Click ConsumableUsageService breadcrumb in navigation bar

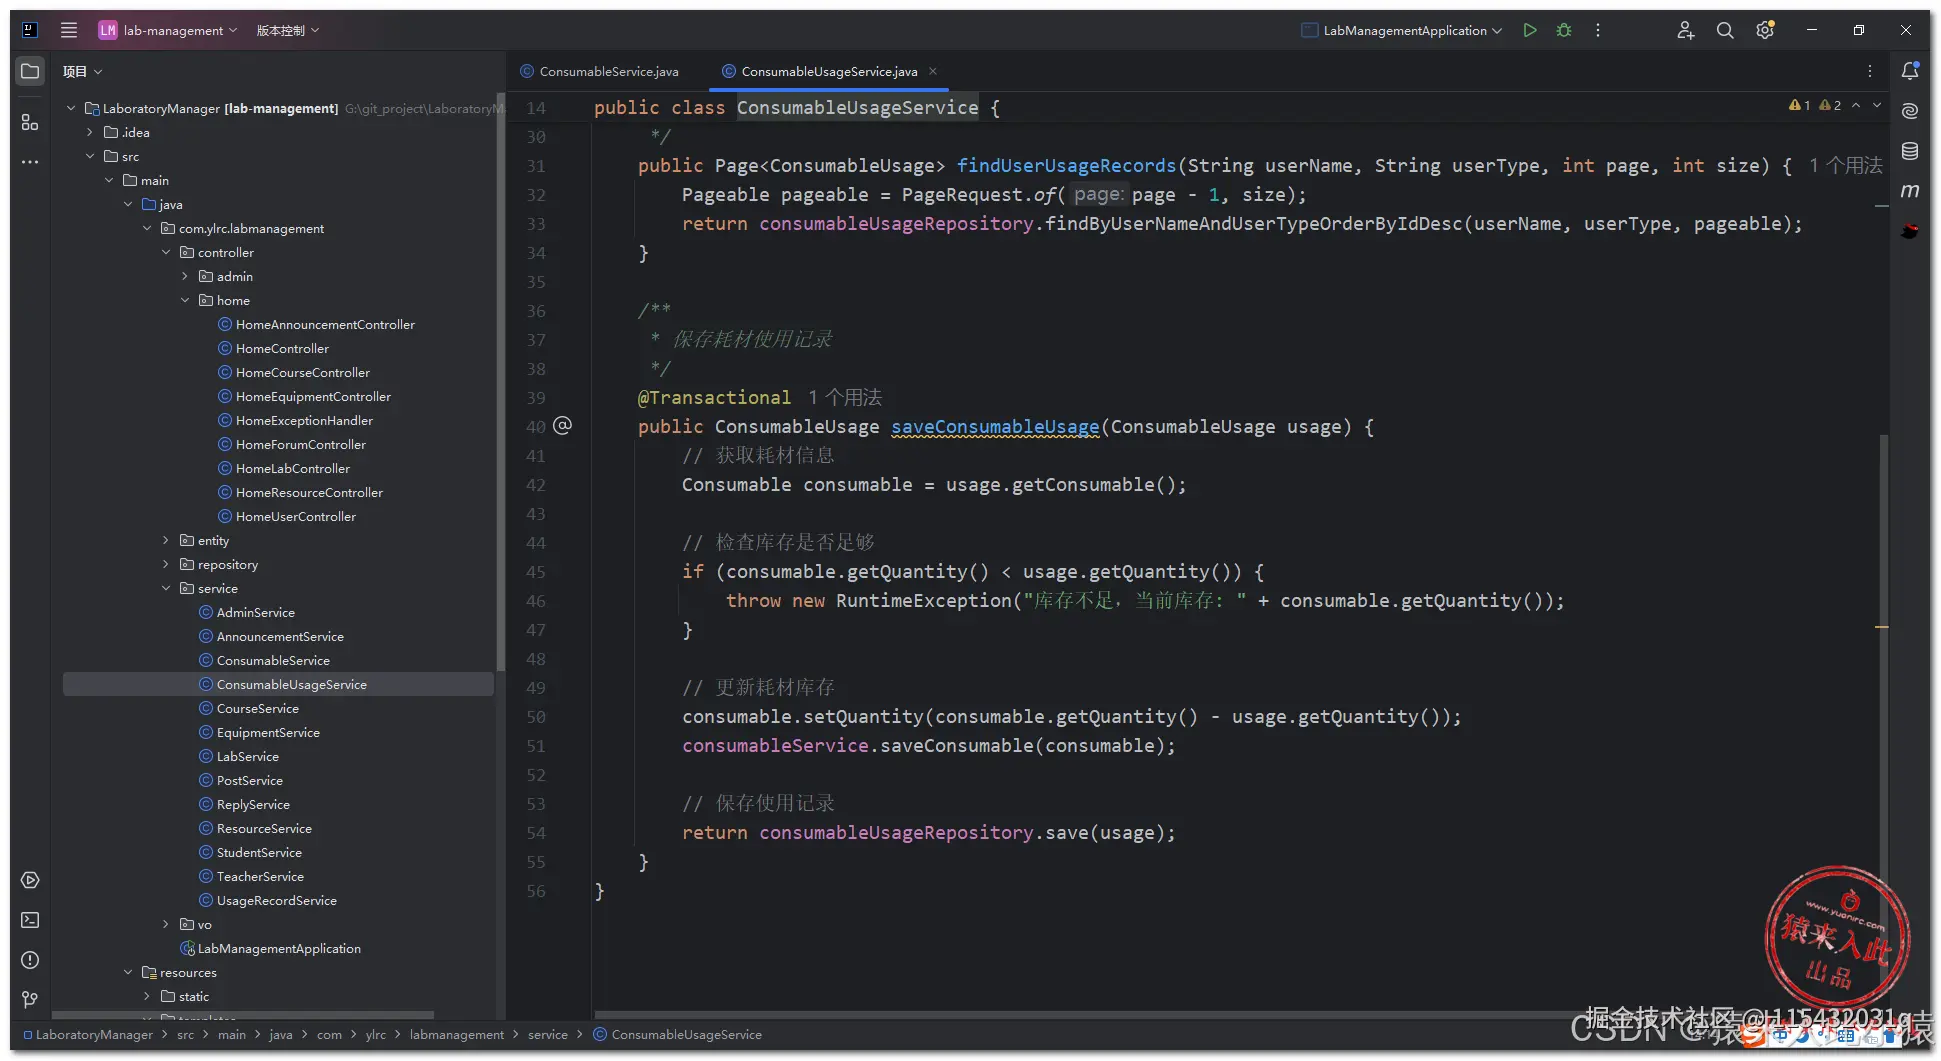686,1034
